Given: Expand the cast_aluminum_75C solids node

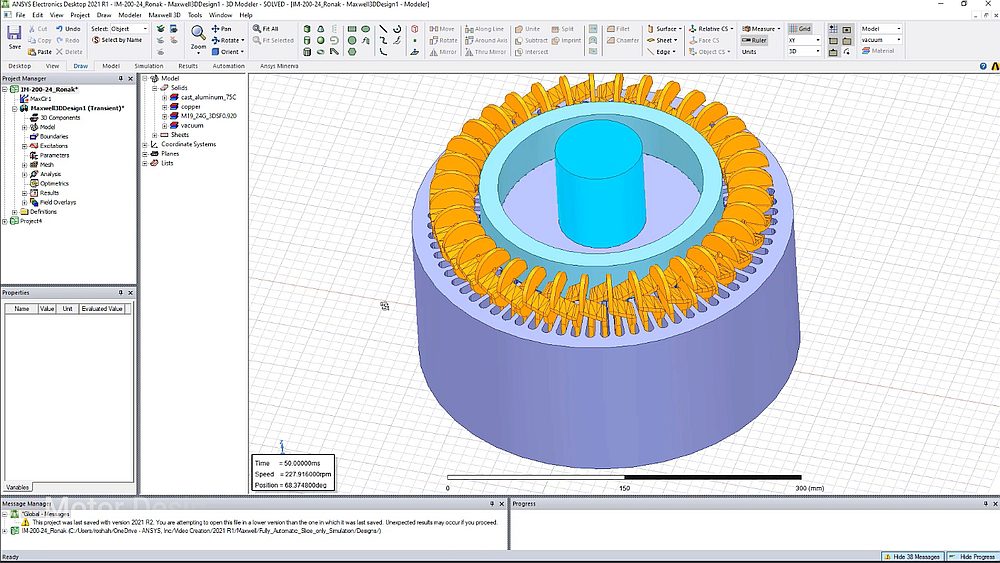Looking at the screenshot, I should coord(165,98).
